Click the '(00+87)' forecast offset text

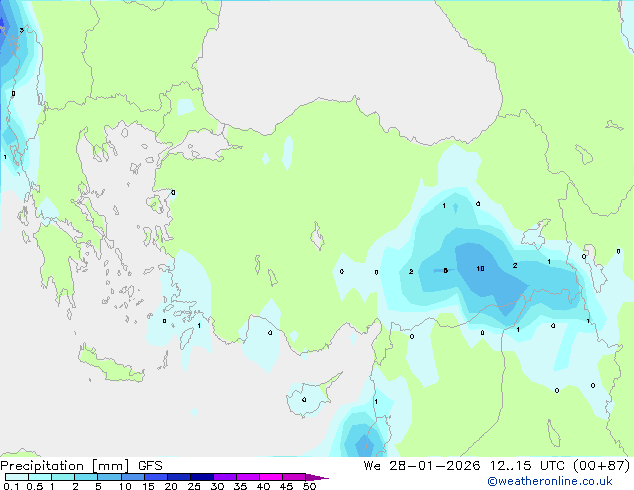coord(602,466)
